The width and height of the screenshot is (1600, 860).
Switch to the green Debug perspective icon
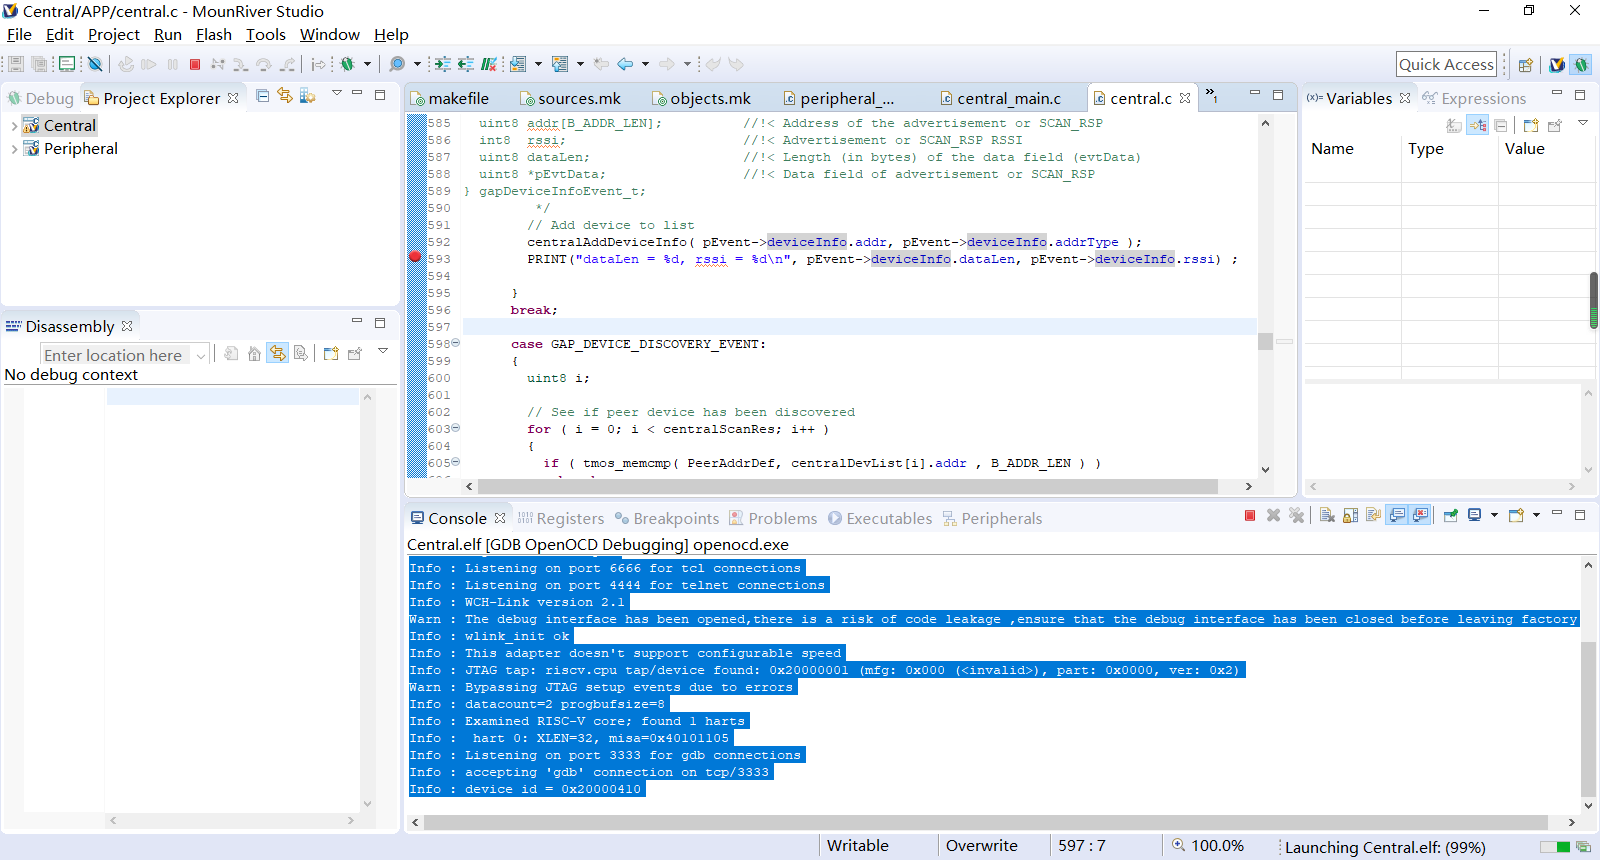[1580, 65]
